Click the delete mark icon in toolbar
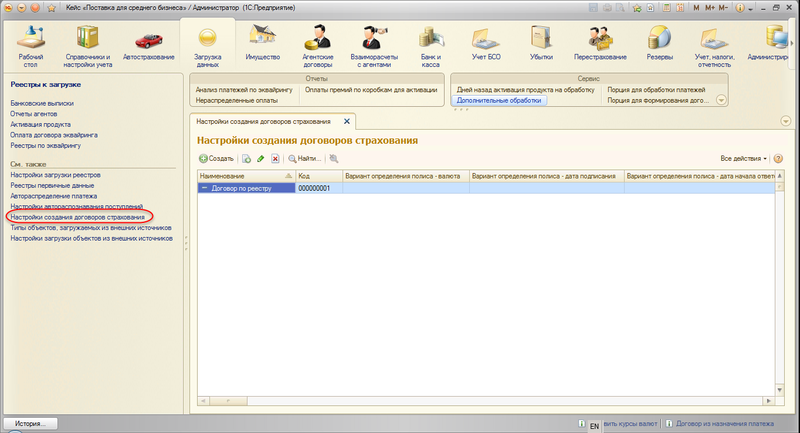The image size is (800, 433). [275, 158]
